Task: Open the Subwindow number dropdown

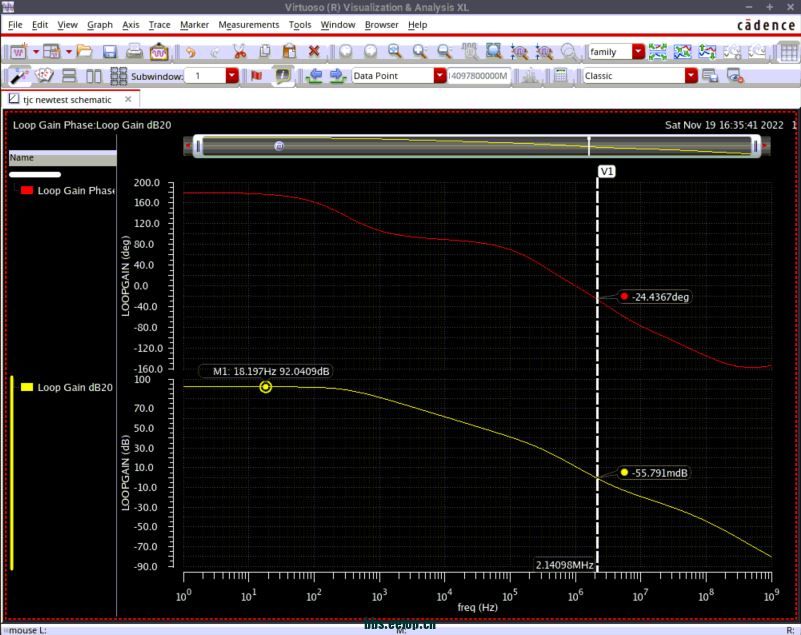Action: pos(232,76)
